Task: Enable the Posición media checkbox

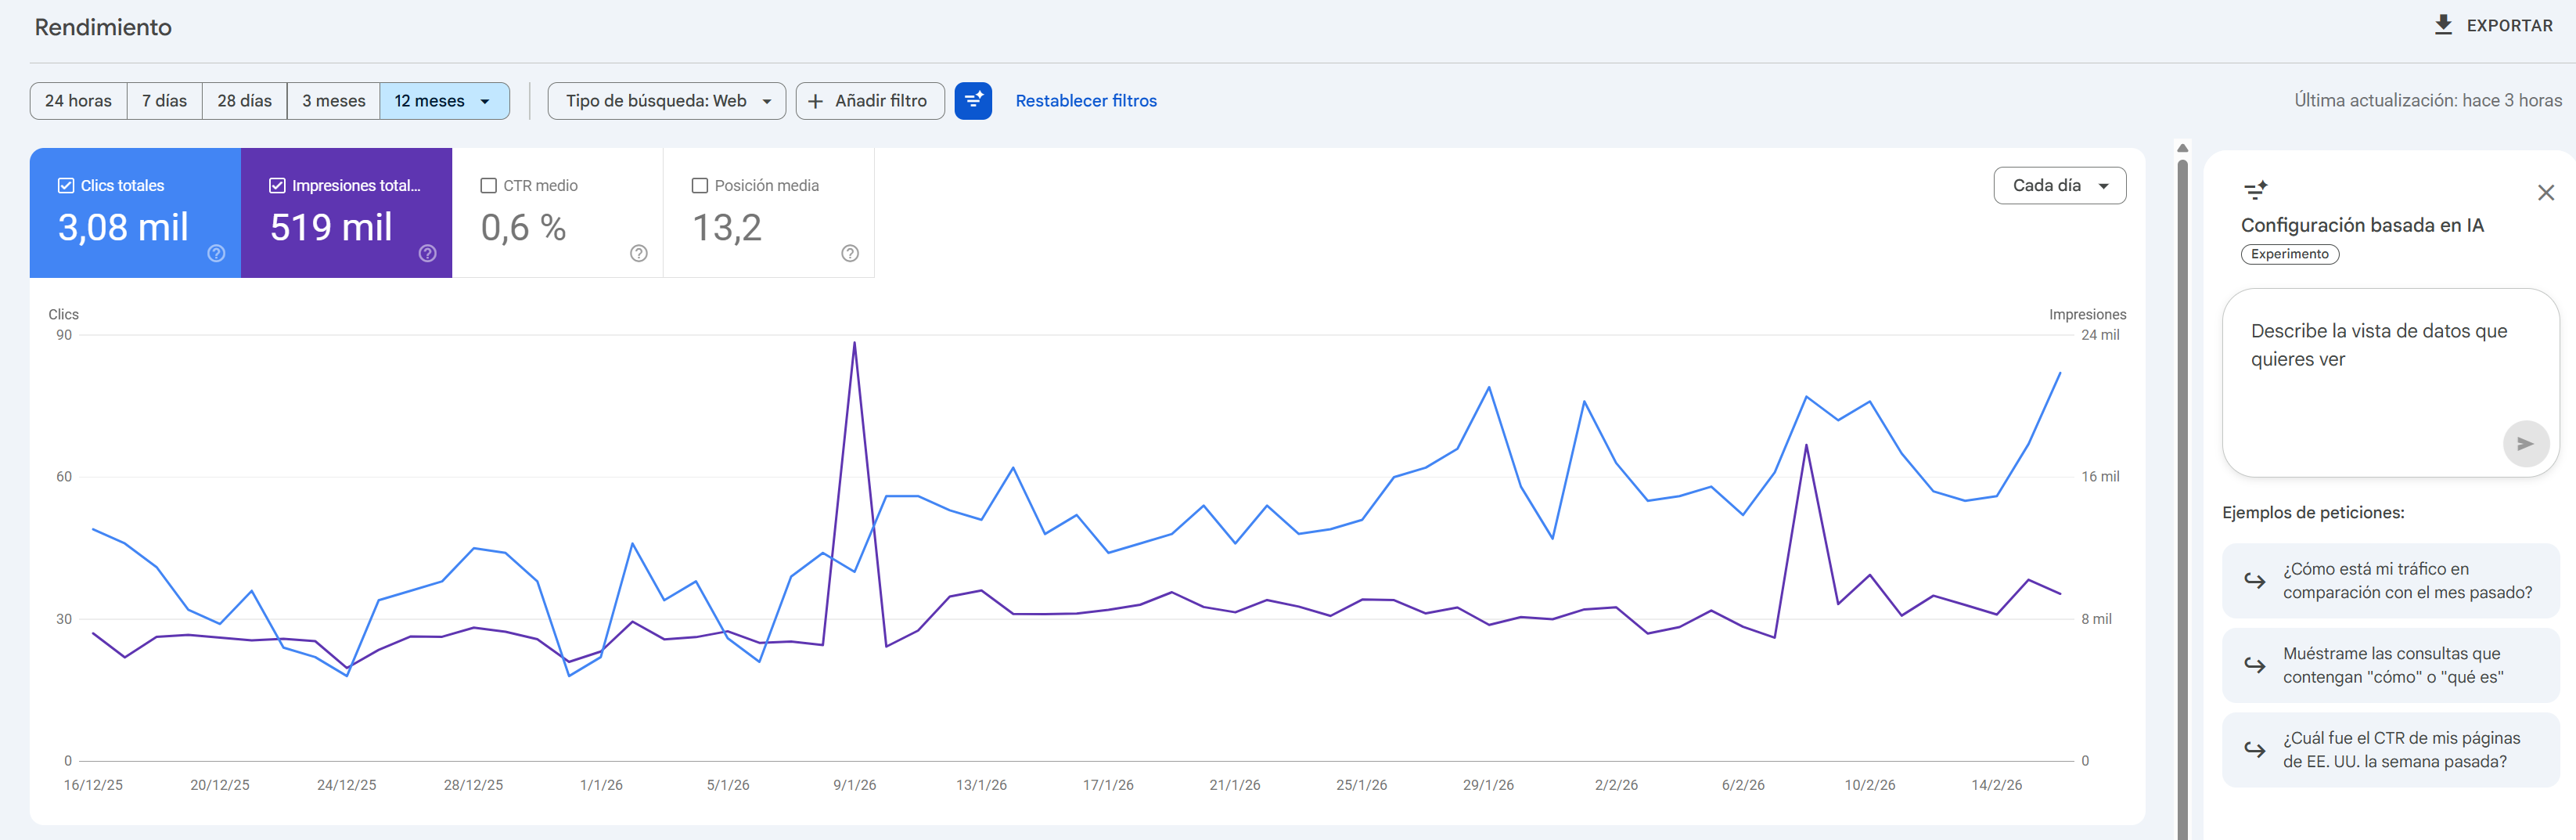Action: pos(700,185)
